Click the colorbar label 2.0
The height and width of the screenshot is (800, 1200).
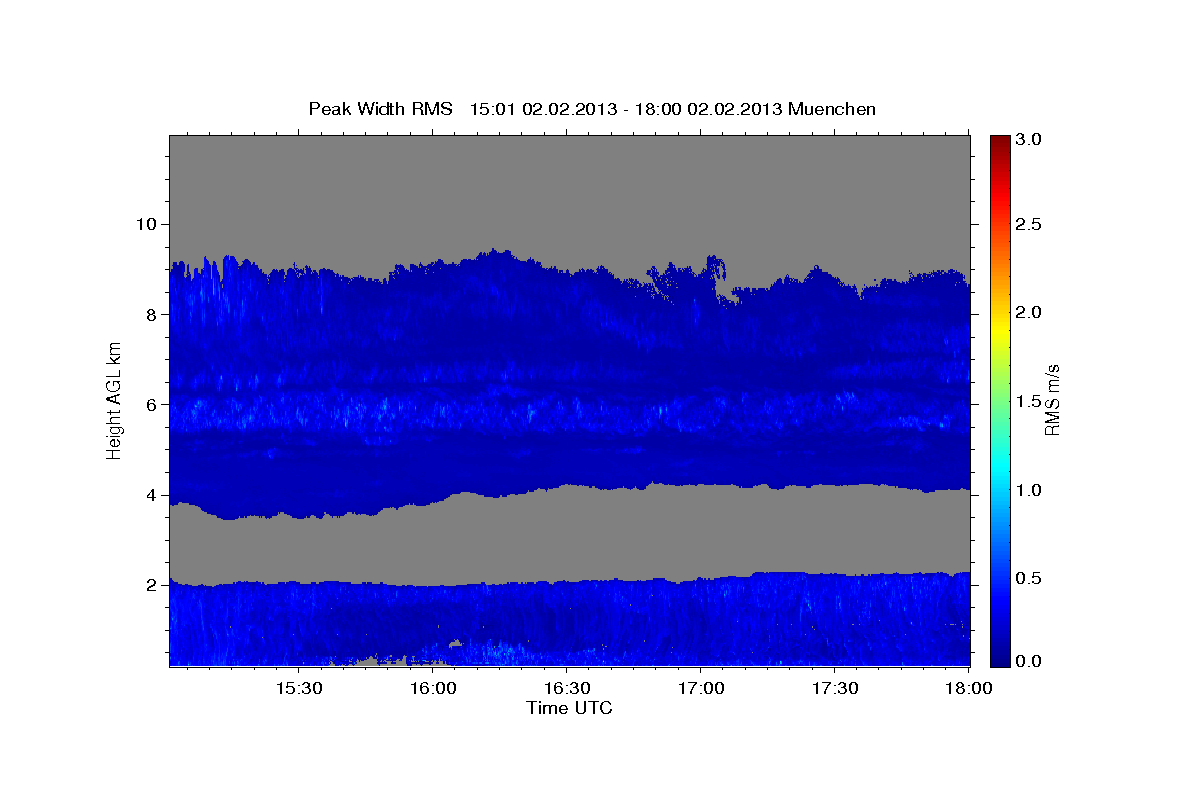coord(1030,312)
